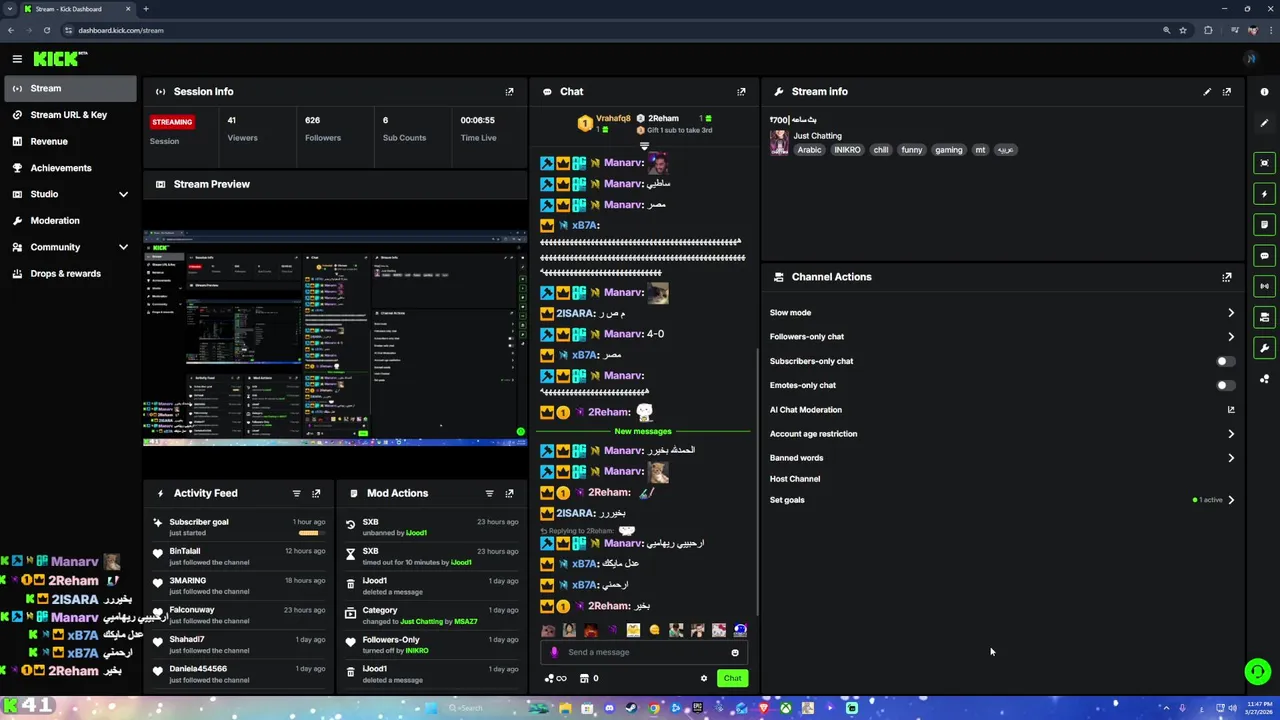Select Stream in the sidebar
This screenshot has height=720, width=1280.
pyautogui.click(x=69, y=88)
